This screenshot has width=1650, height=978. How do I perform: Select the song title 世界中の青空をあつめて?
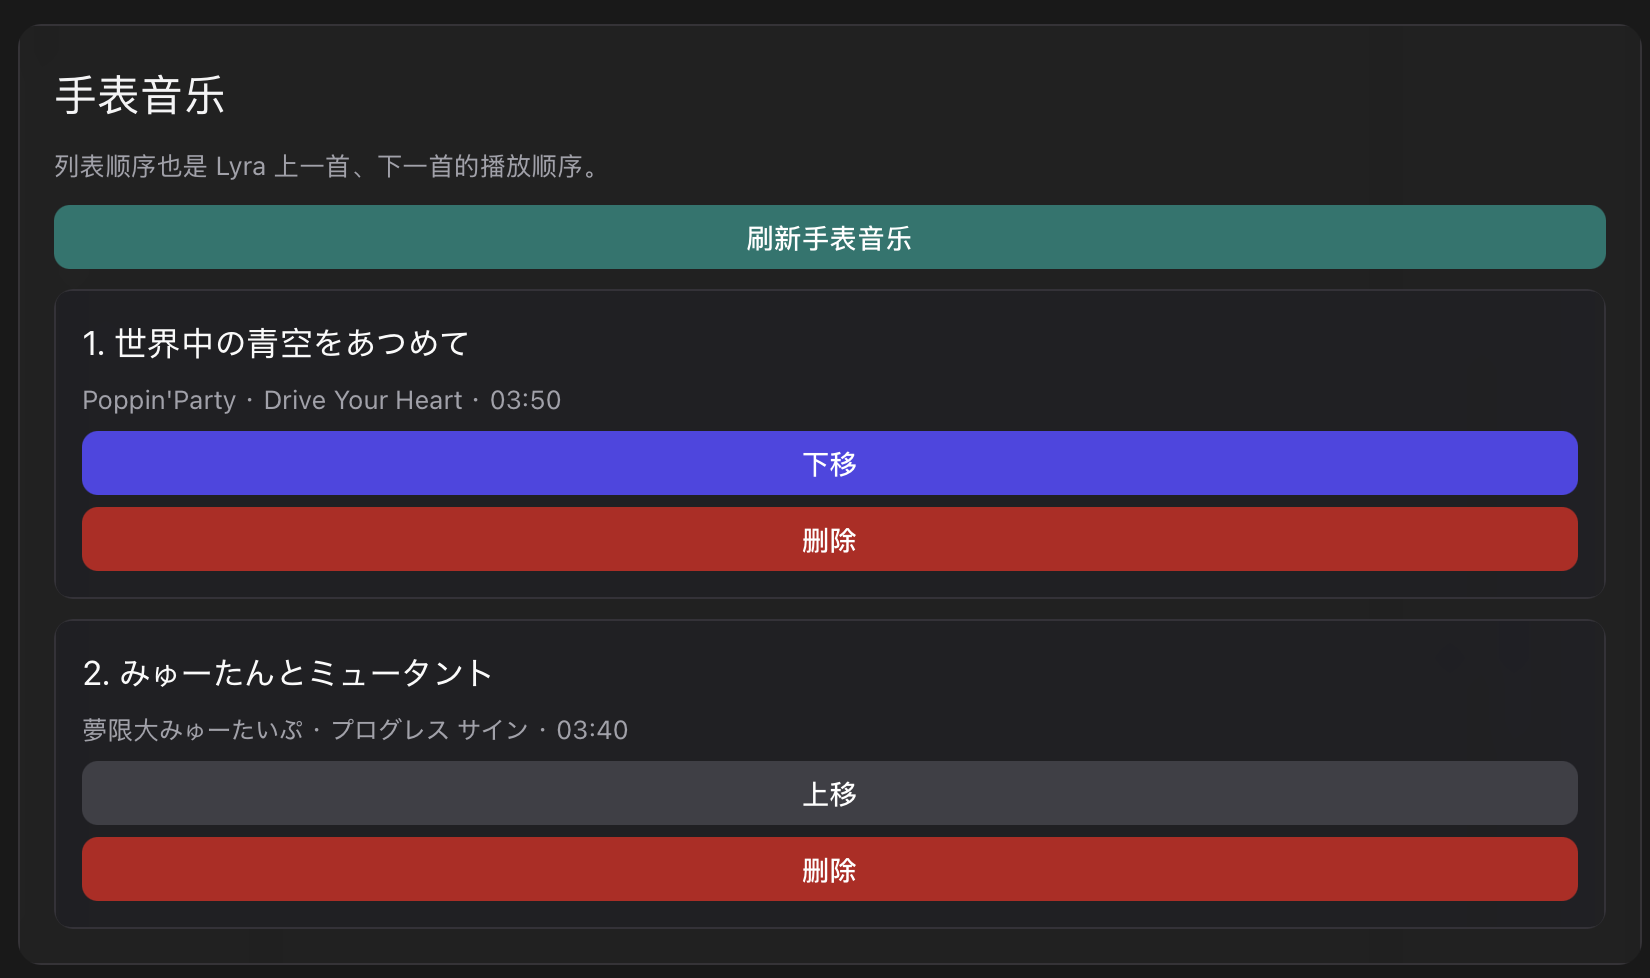(x=292, y=343)
